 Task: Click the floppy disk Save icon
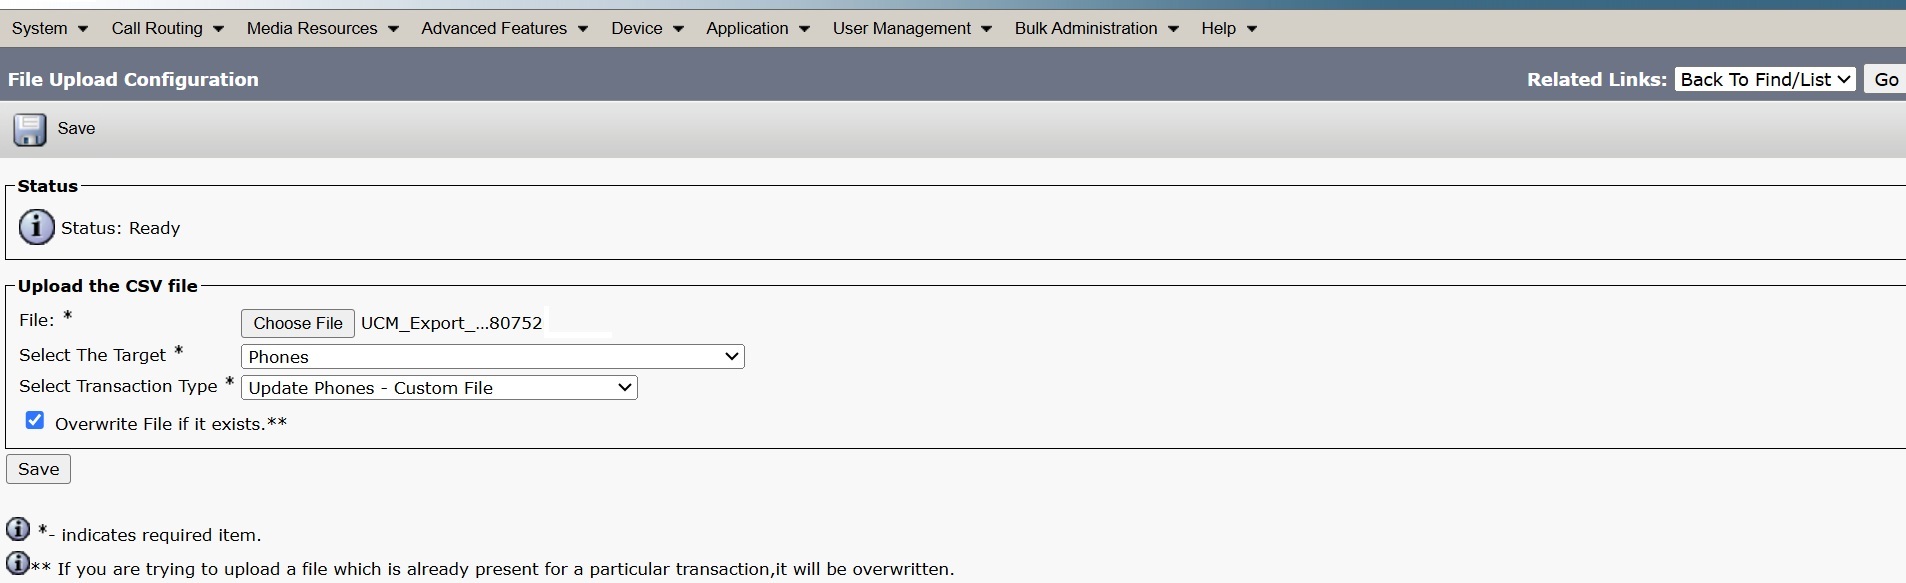click(29, 129)
